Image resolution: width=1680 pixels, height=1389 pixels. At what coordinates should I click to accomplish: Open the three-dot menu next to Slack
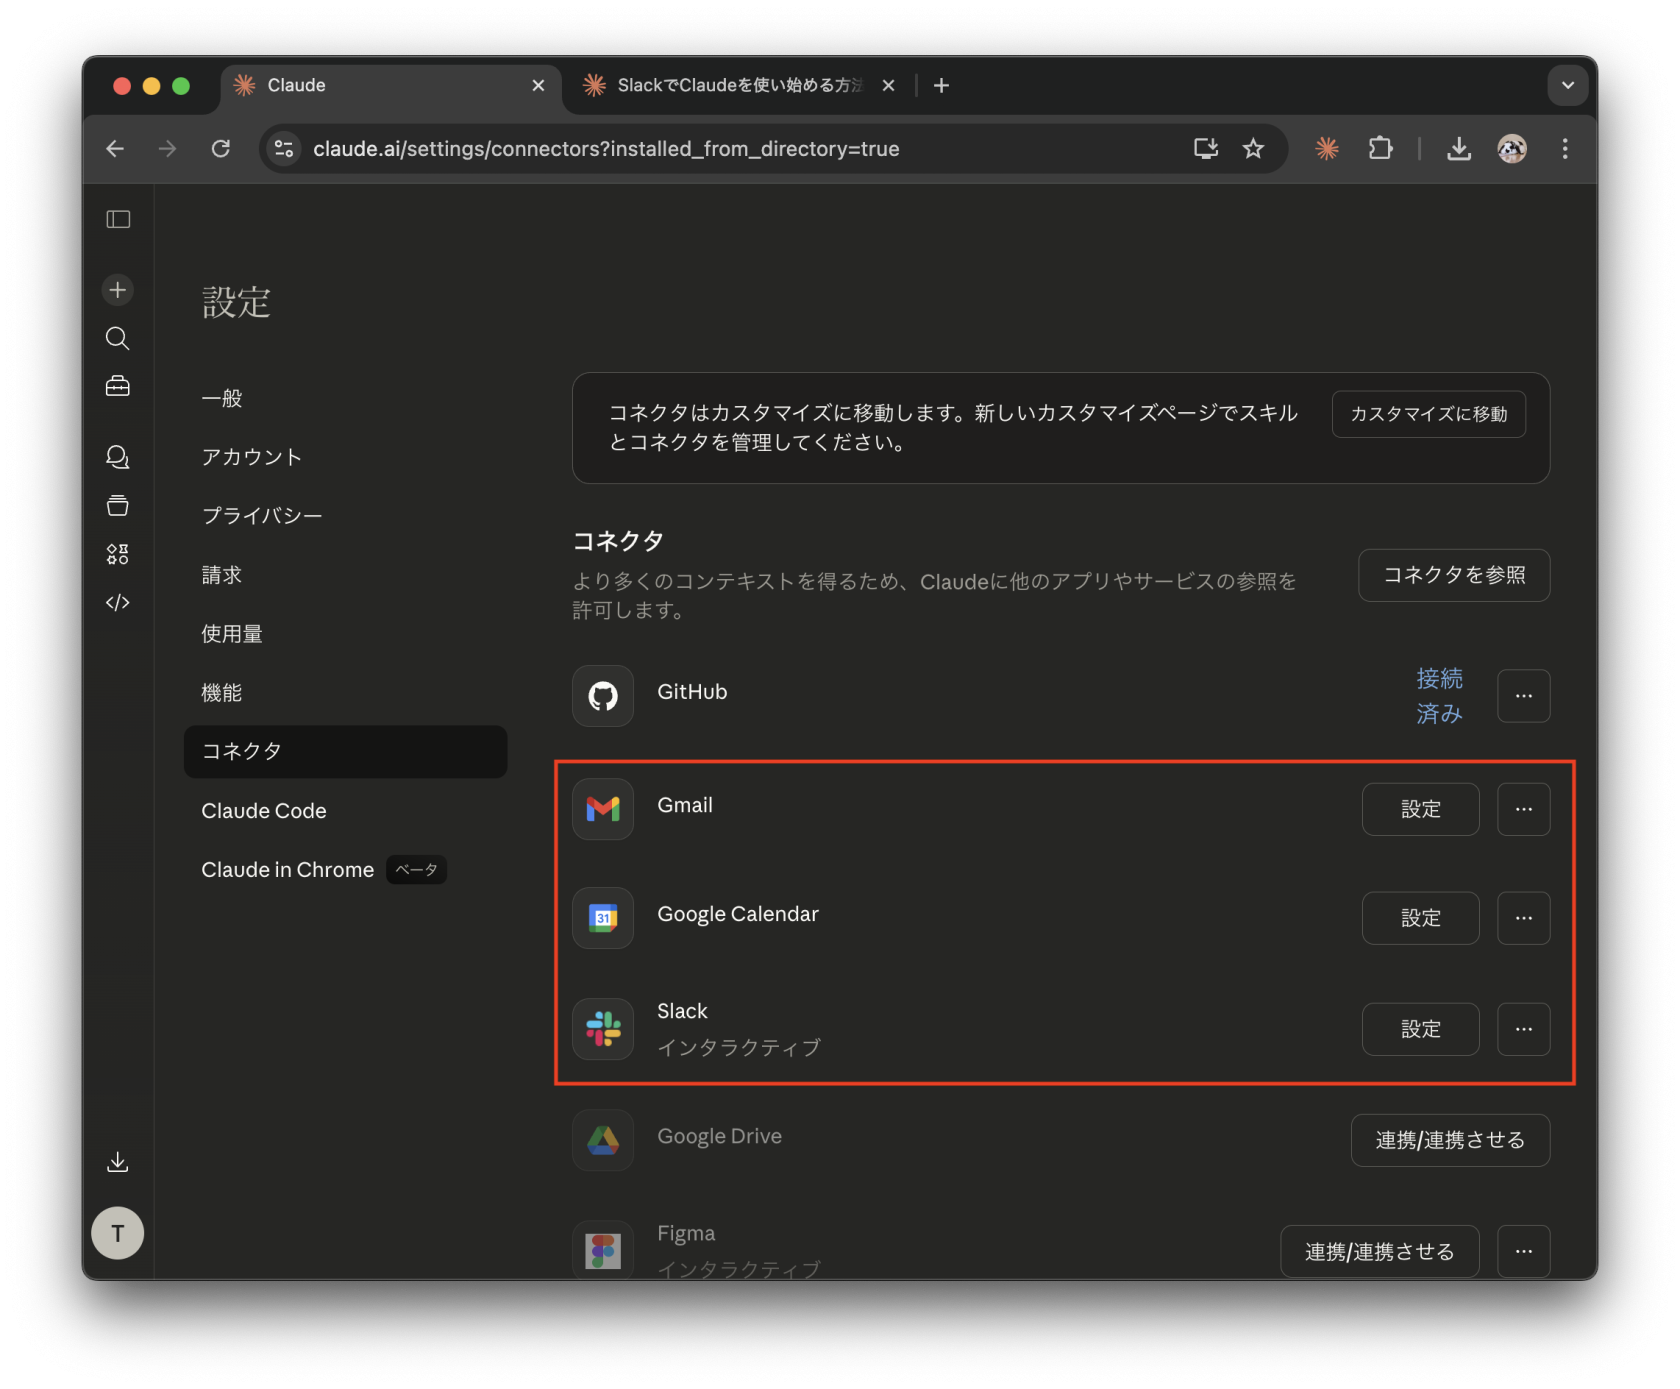click(x=1523, y=1029)
